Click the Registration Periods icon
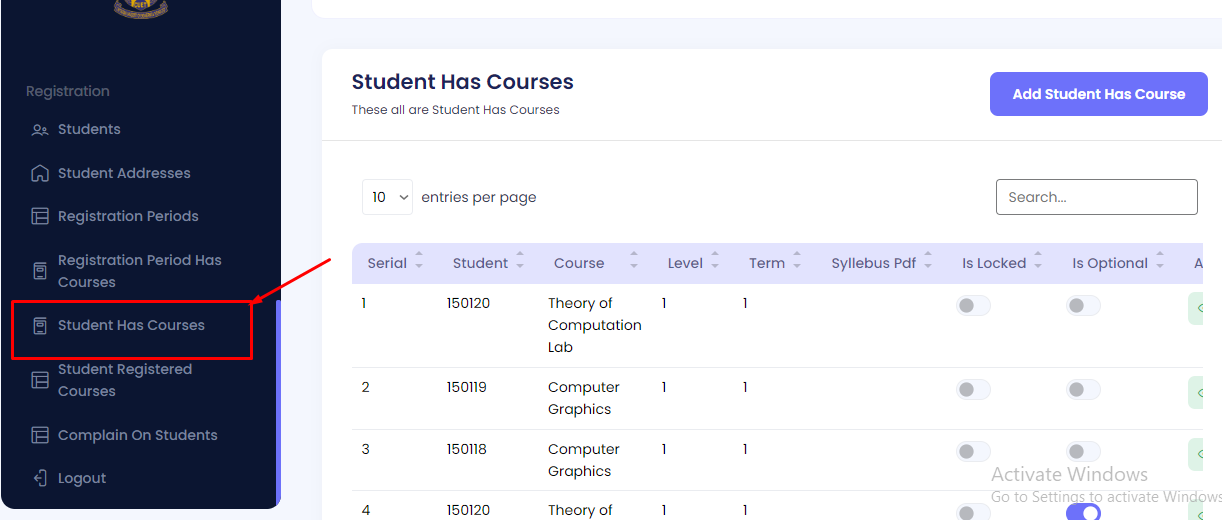The width and height of the screenshot is (1222, 520). point(40,217)
